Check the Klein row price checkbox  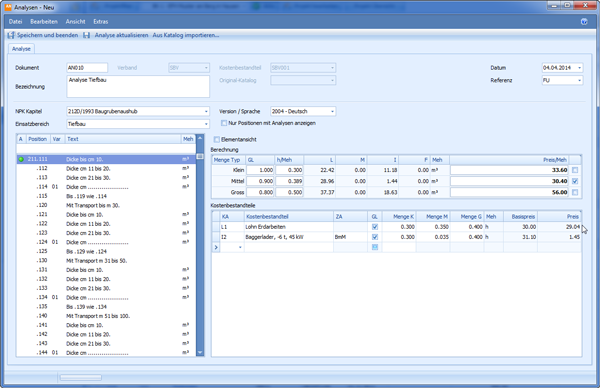575,170
